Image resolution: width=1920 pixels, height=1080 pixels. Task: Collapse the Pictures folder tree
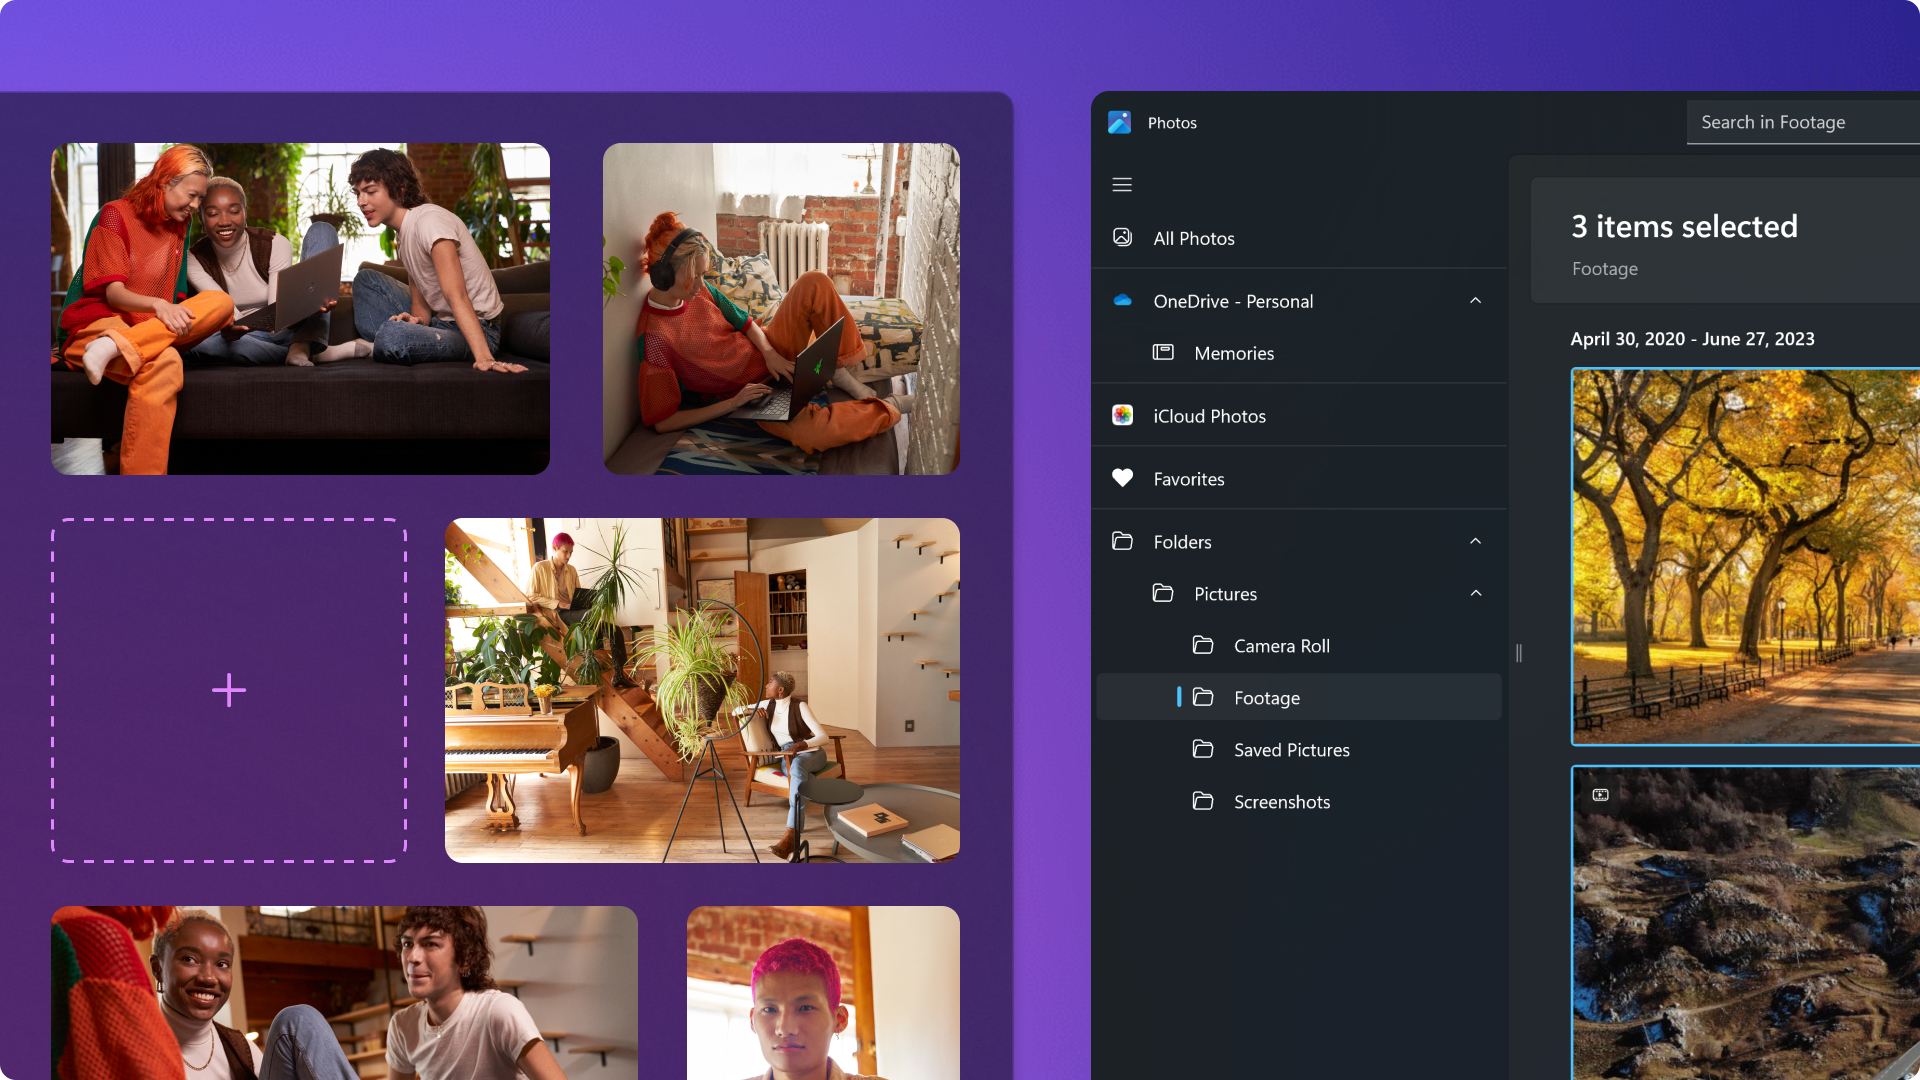tap(1476, 593)
